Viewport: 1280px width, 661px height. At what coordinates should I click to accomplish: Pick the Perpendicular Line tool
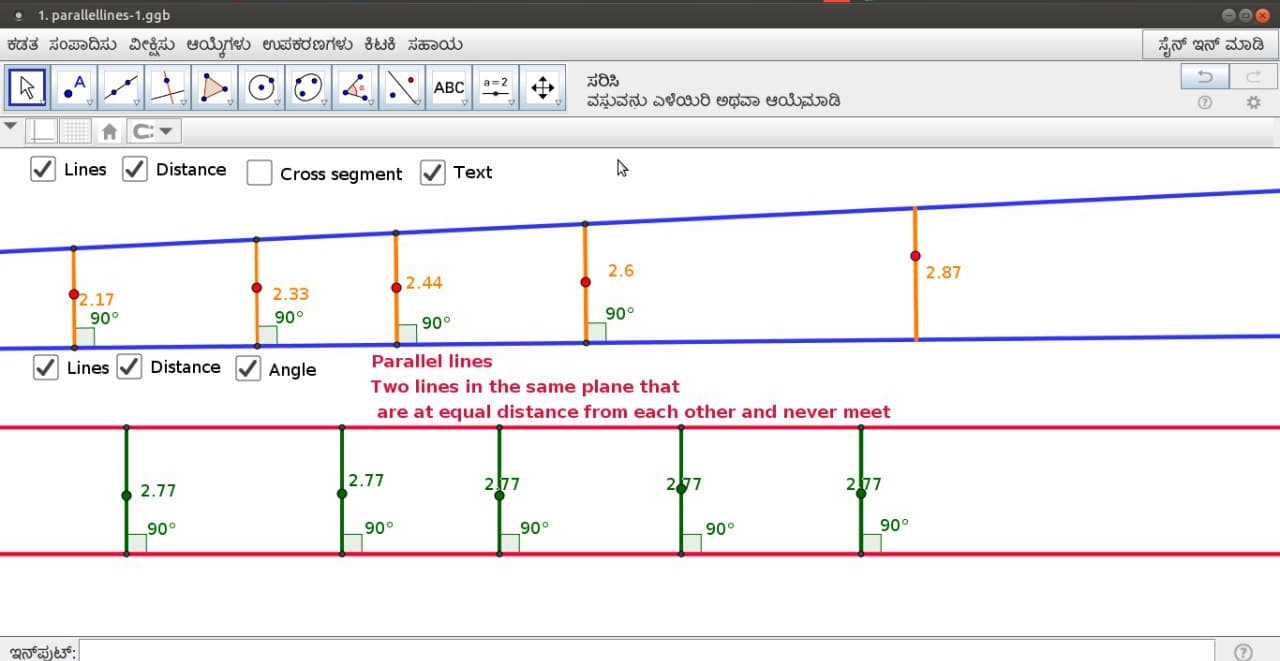tap(168, 88)
